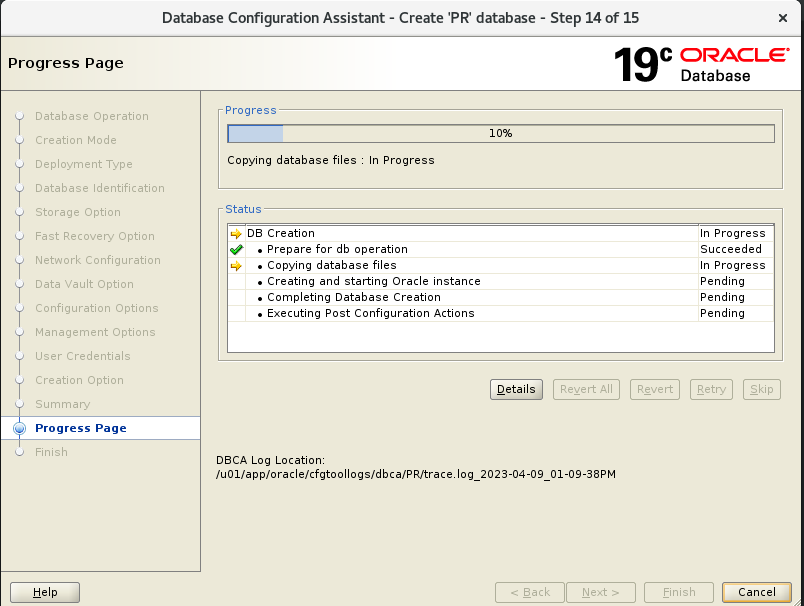The width and height of the screenshot is (804, 606).
Task: Click the DB Creation in-progress arrow icon
Action: [x=236, y=234]
